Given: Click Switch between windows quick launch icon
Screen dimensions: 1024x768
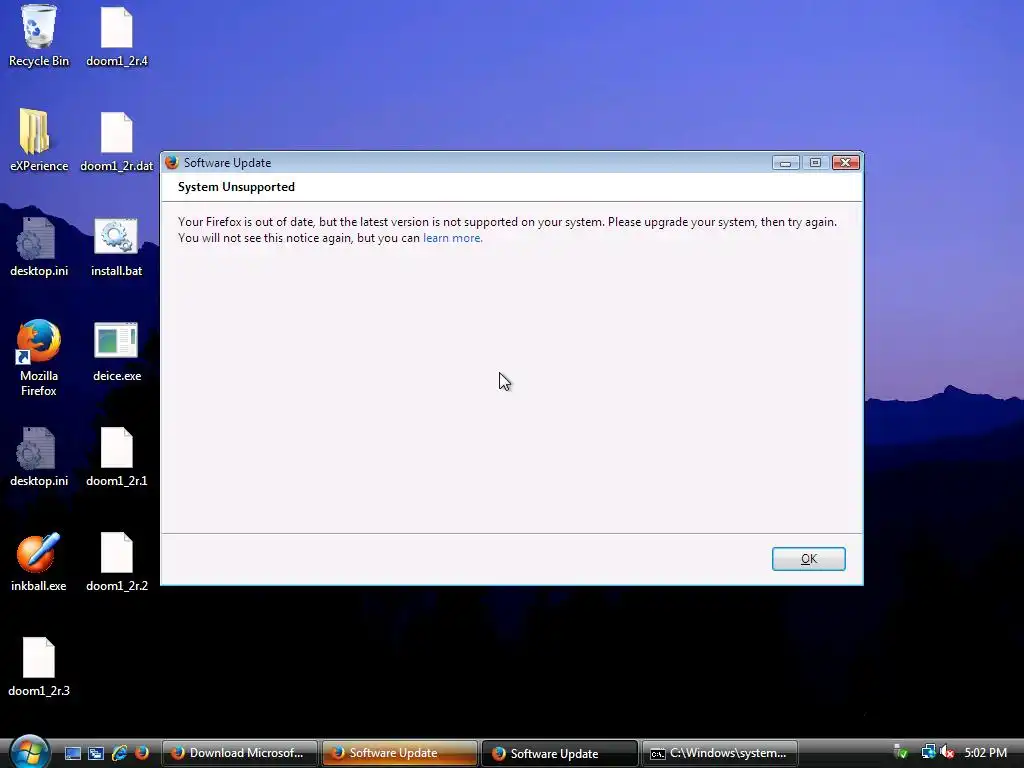Looking at the screenshot, I should (96, 753).
